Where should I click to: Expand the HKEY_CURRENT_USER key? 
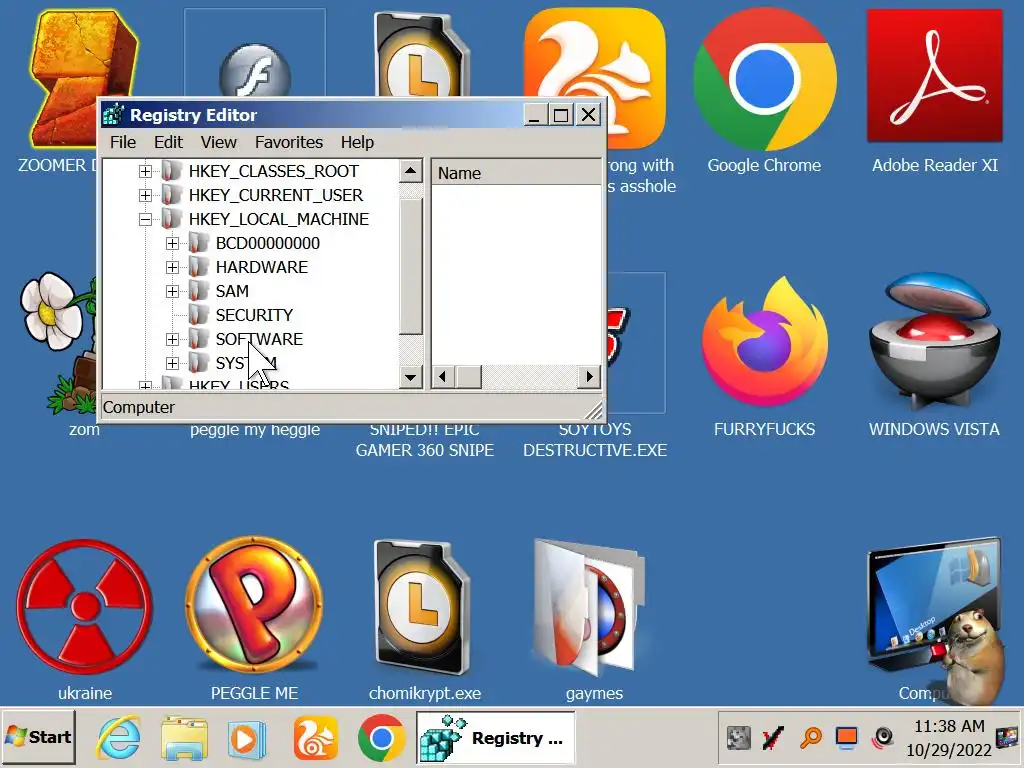coord(145,195)
